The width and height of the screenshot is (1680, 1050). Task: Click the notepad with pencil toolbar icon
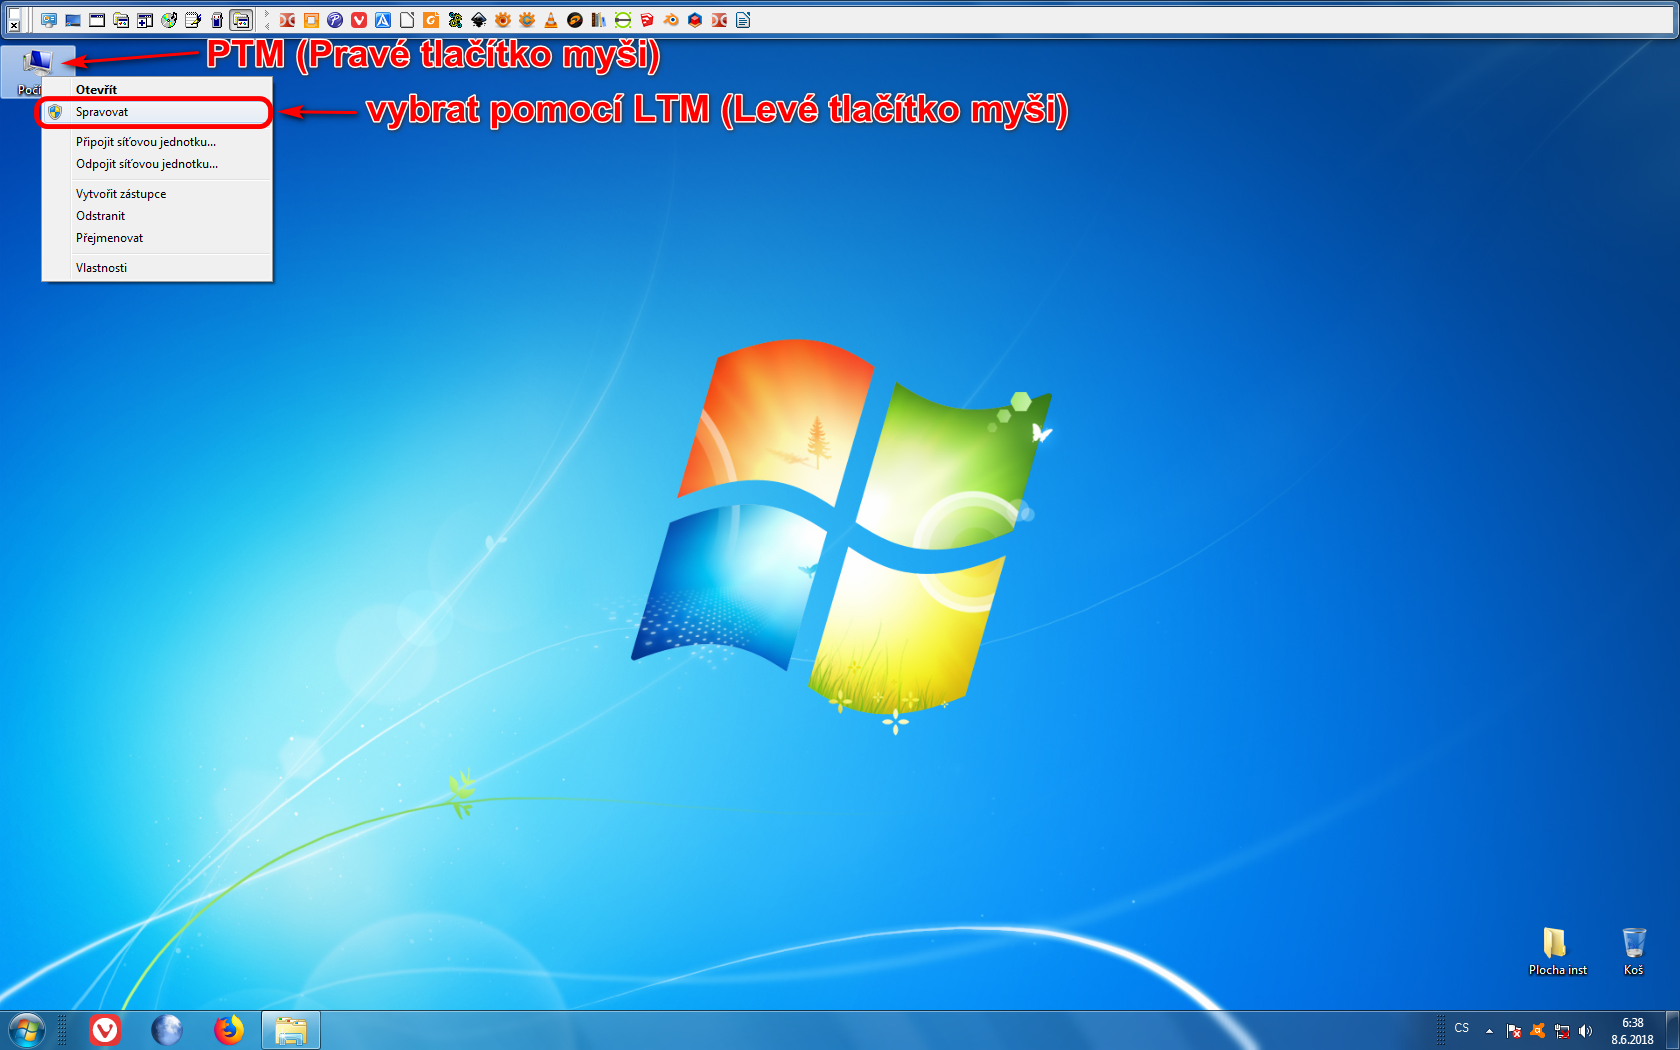(x=193, y=20)
